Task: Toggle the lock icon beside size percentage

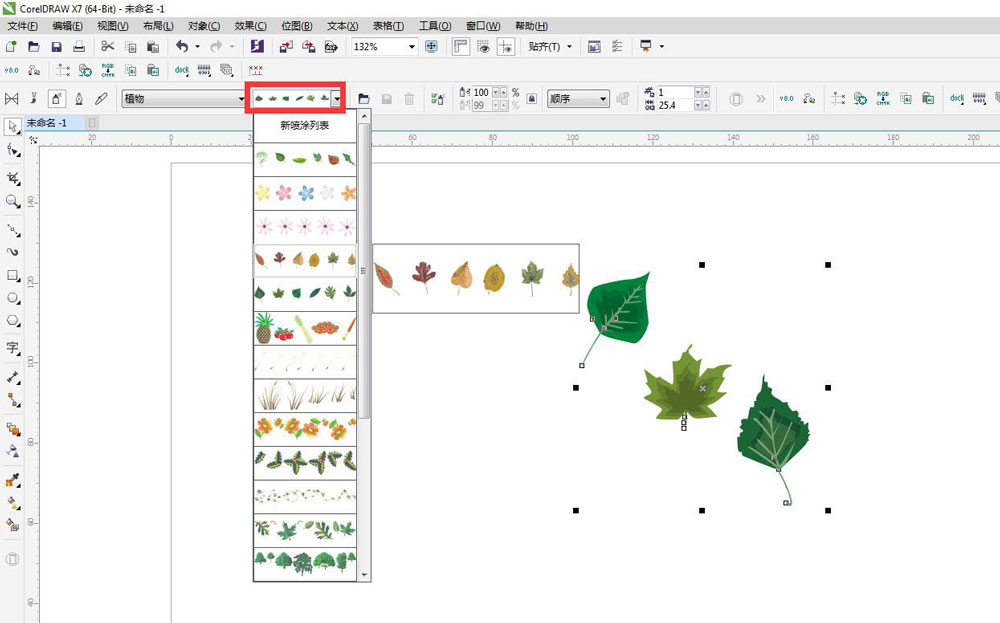Action: point(532,99)
